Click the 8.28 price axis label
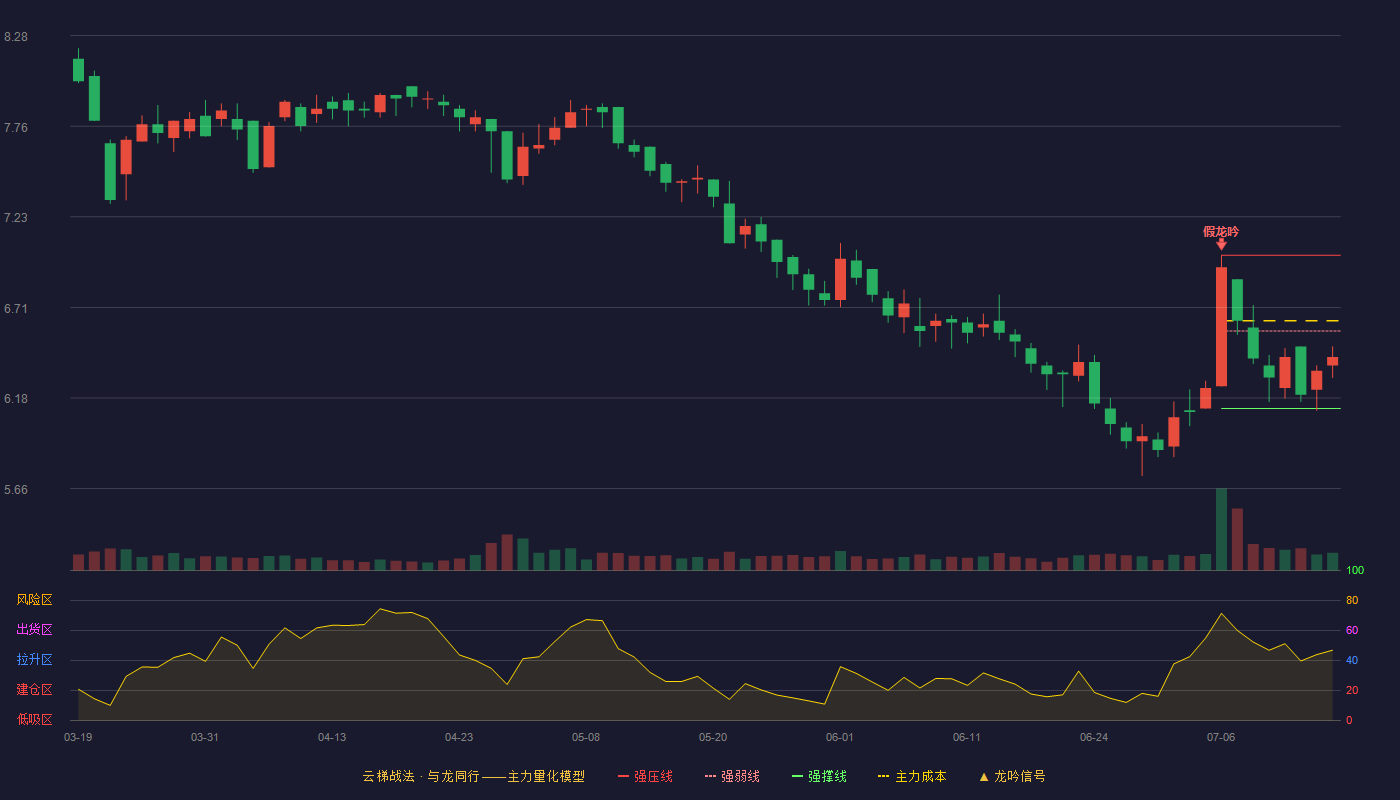 pyautogui.click(x=16, y=37)
